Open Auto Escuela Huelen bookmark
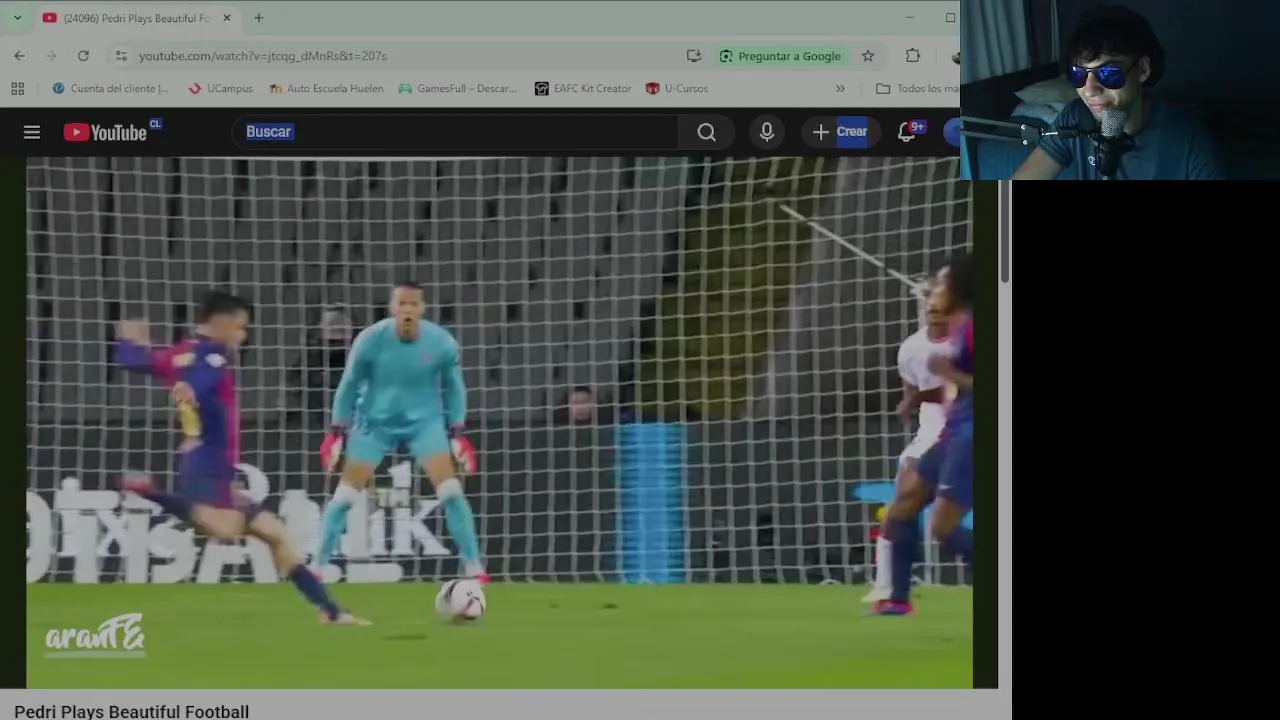Image resolution: width=1280 pixels, height=720 pixels. coord(326,88)
